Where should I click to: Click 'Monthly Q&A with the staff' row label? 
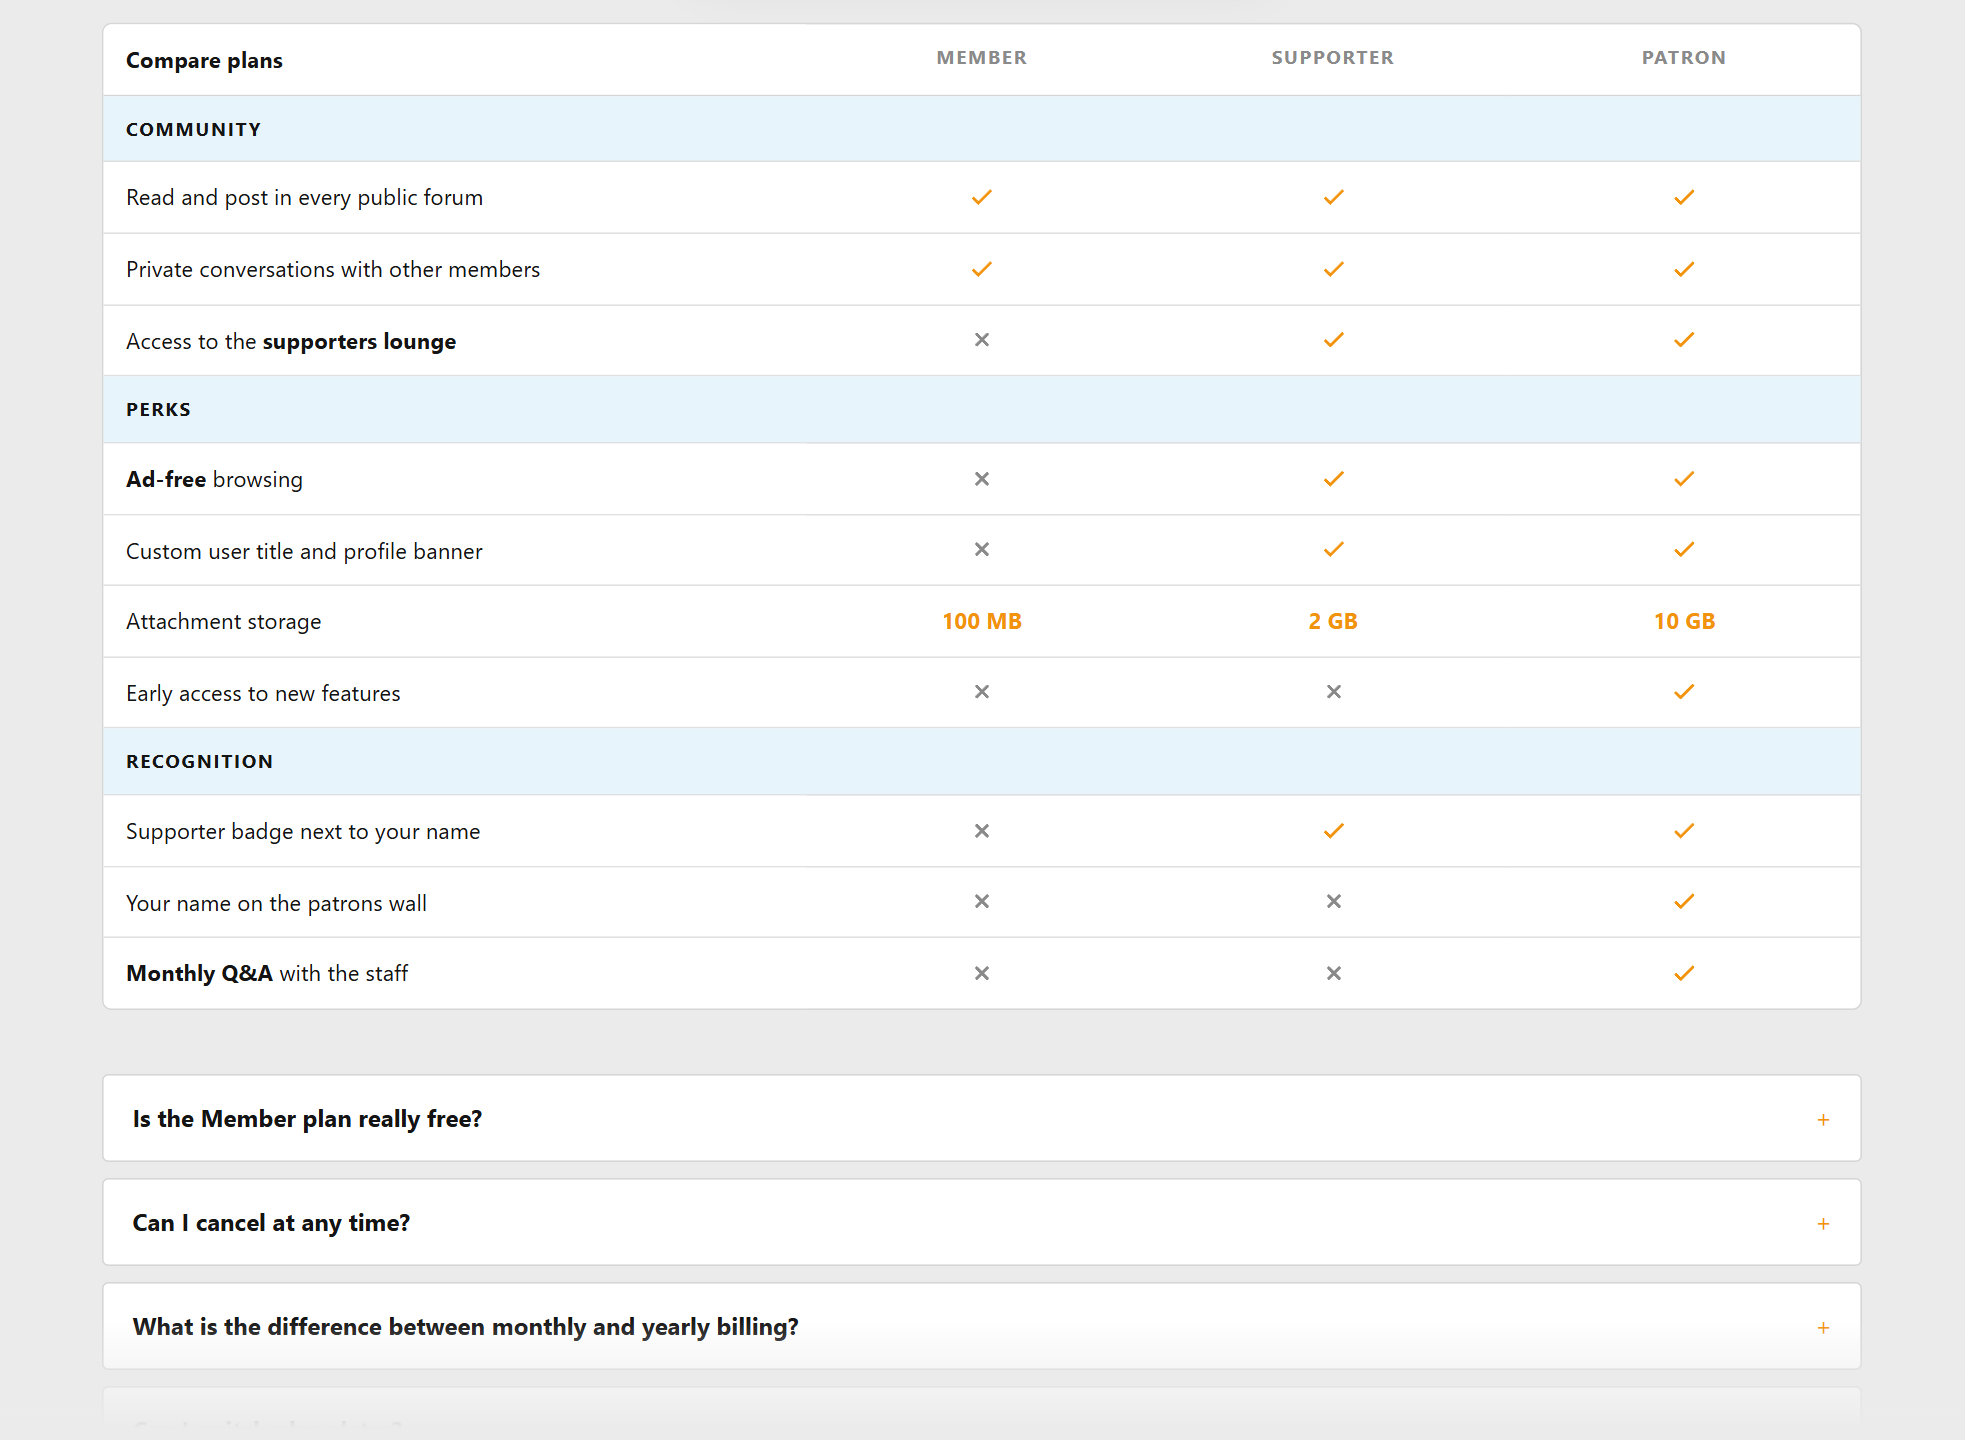(267, 974)
